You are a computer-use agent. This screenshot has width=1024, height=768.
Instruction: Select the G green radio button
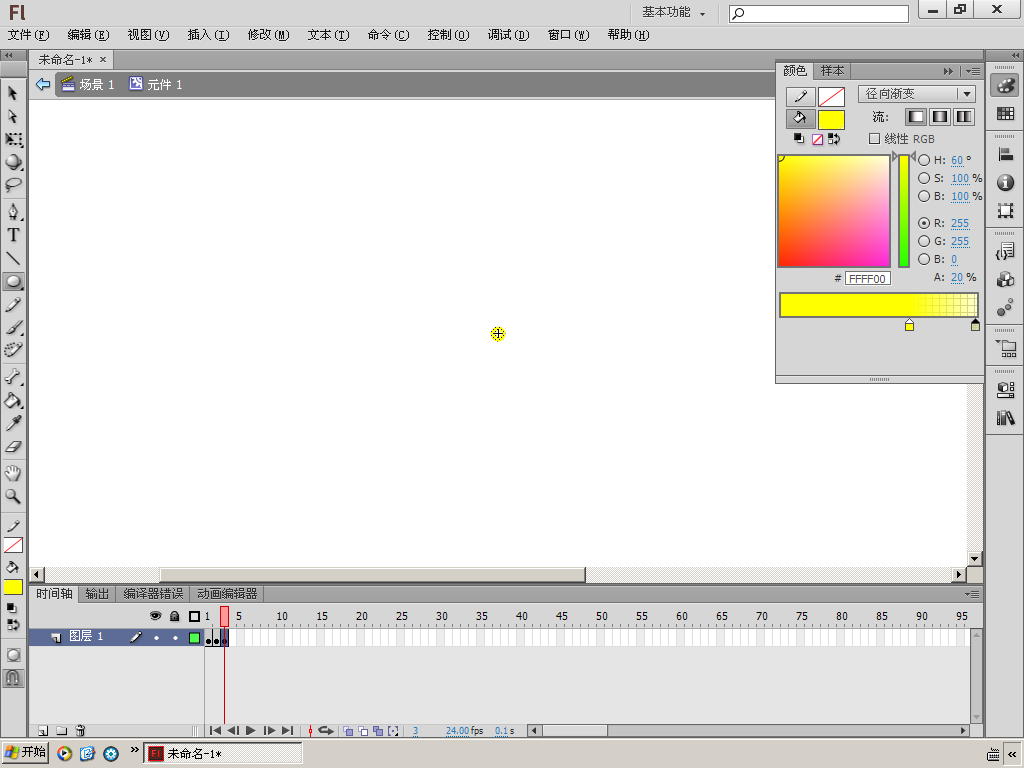coord(924,241)
